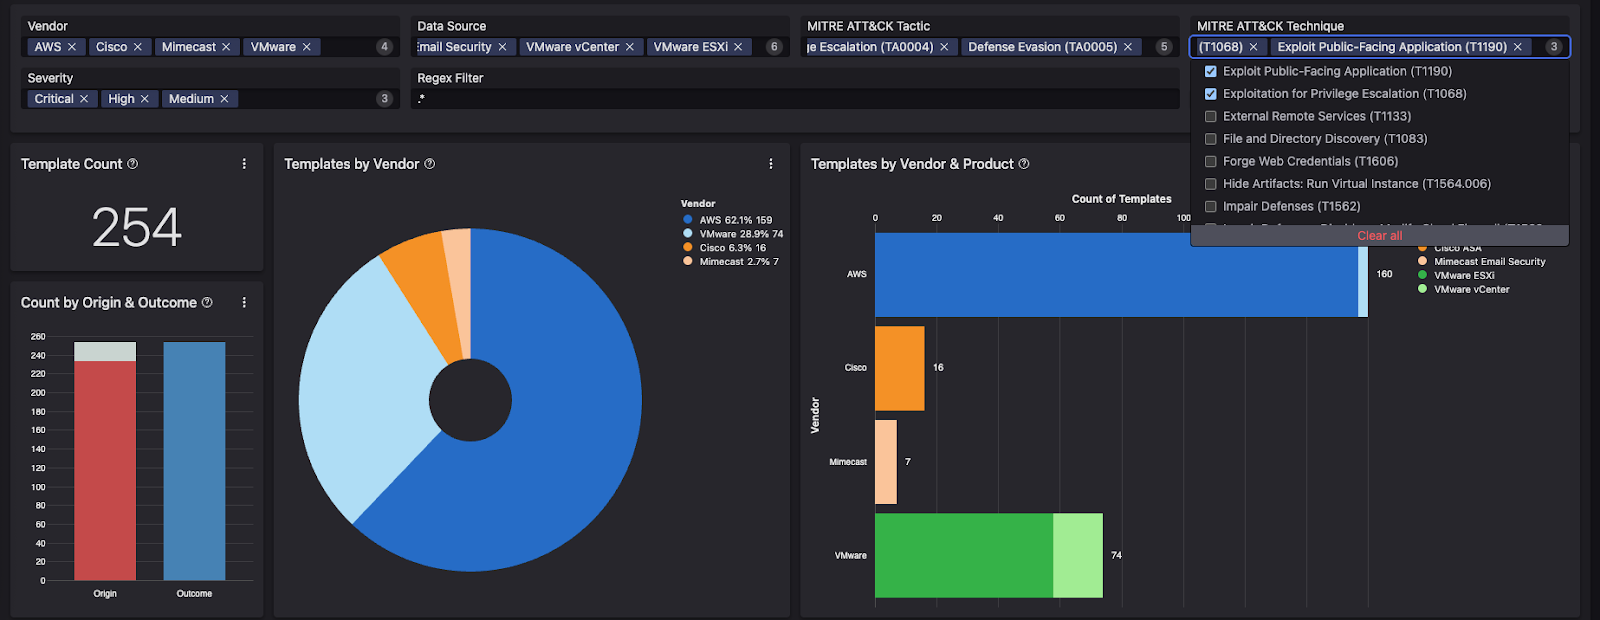Select the VMware ESXi legend item

(1463, 275)
